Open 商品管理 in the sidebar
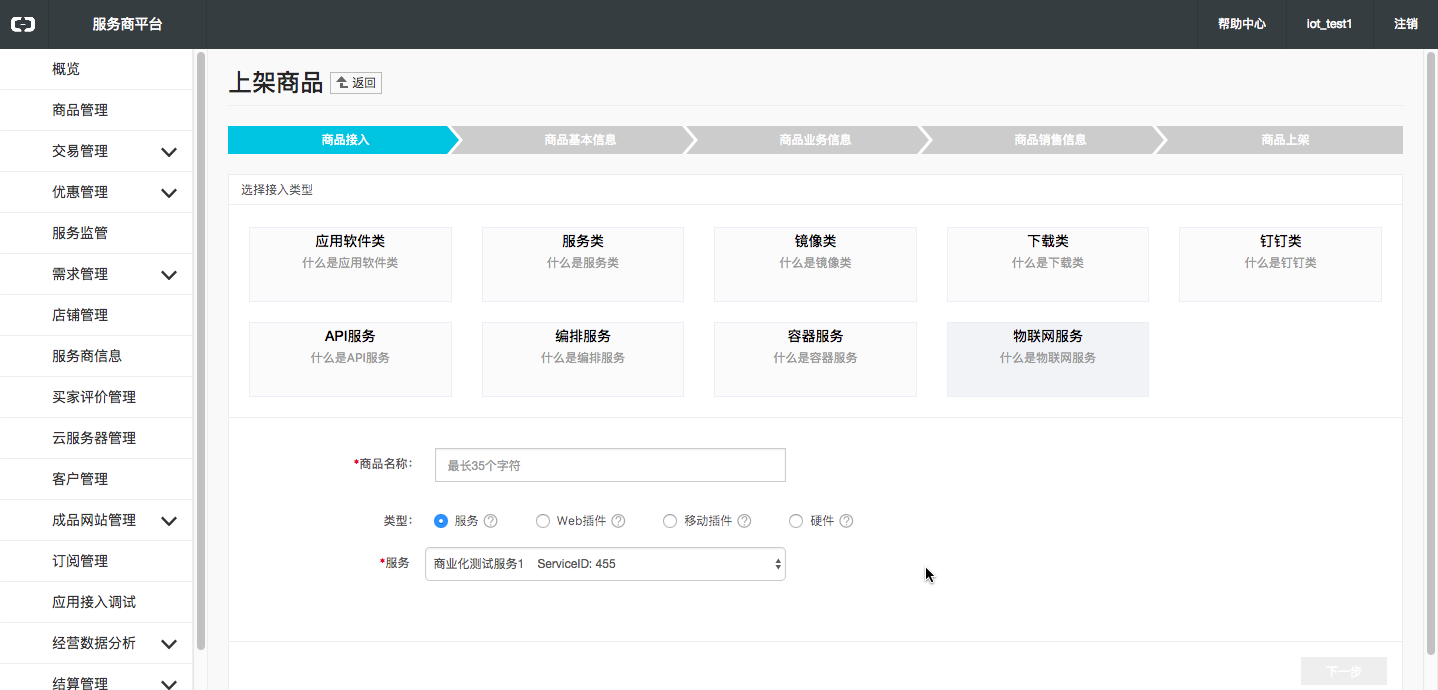 click(80, 110)
